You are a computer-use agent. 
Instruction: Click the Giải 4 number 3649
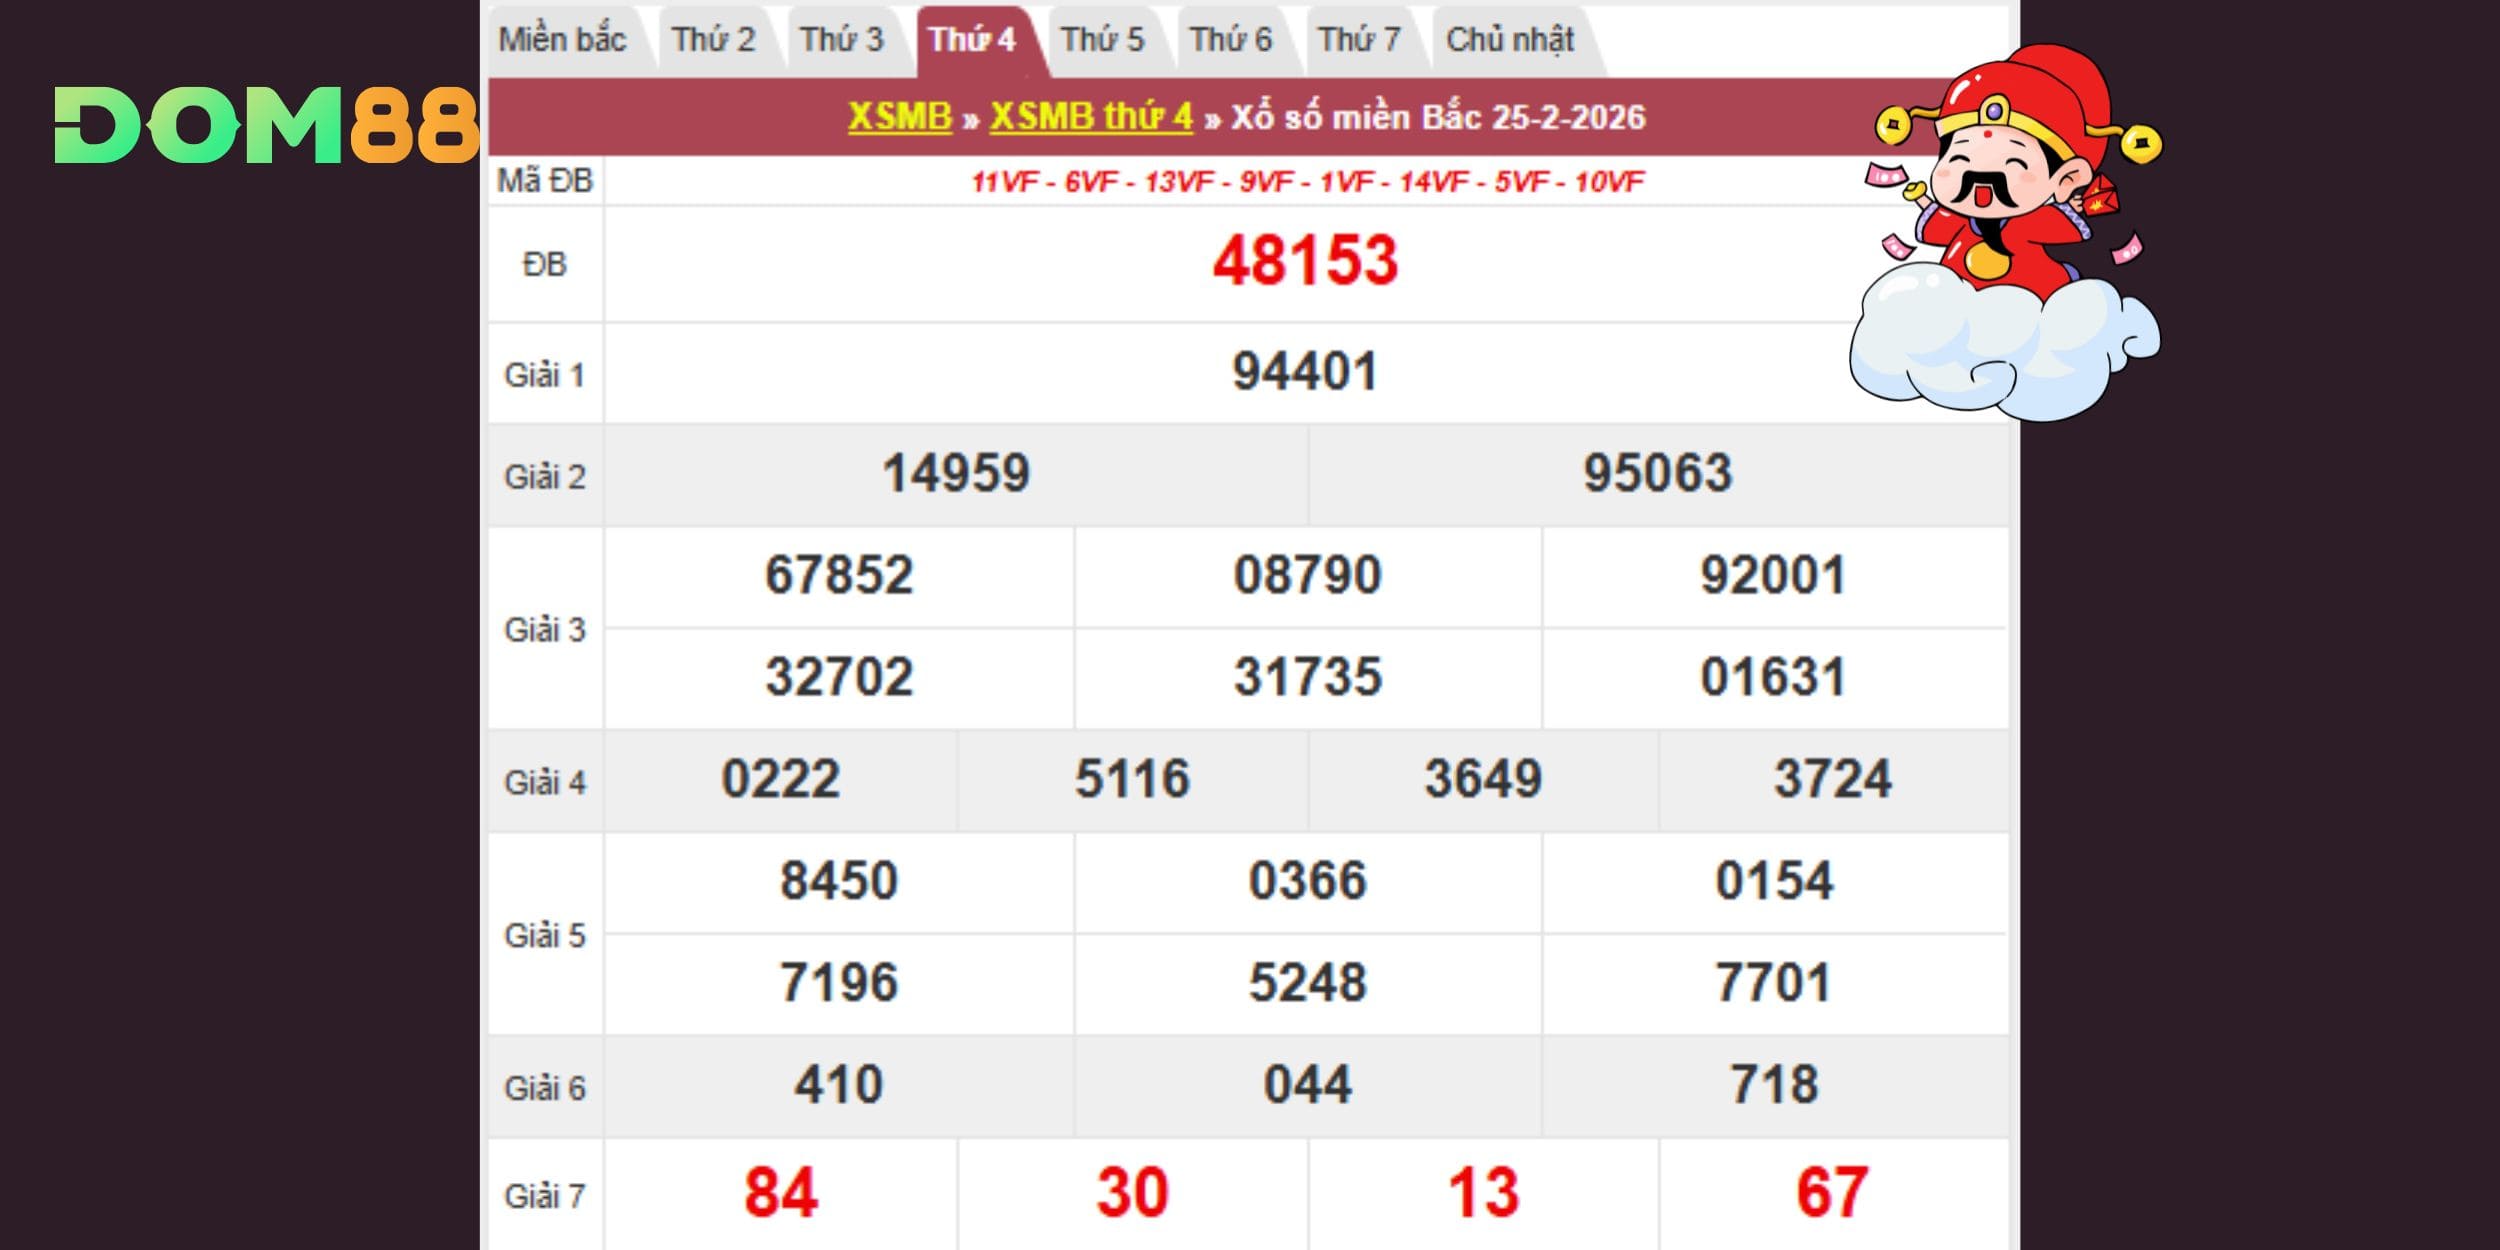click(1483, 780)
